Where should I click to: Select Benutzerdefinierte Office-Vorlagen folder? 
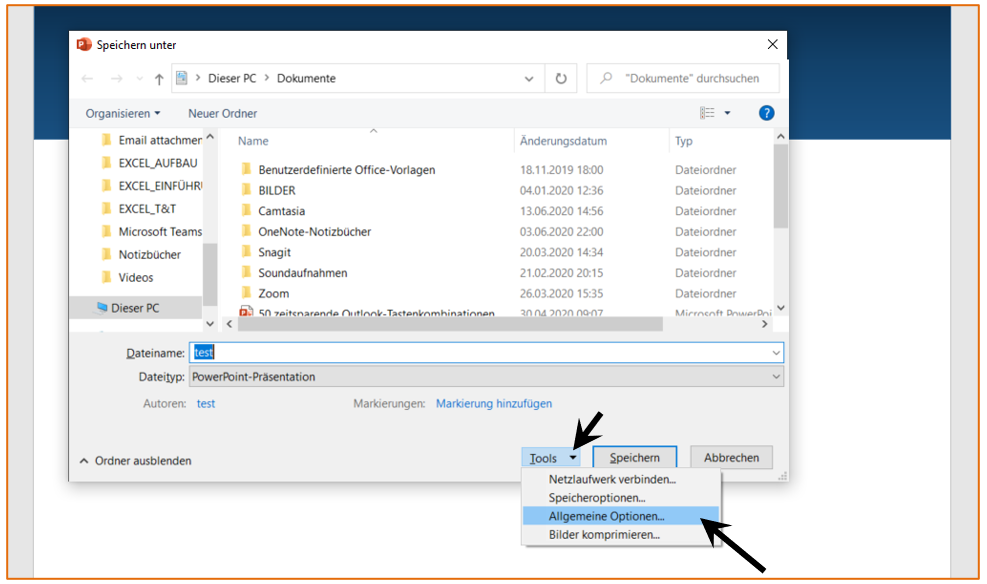[x=346, y=170]
